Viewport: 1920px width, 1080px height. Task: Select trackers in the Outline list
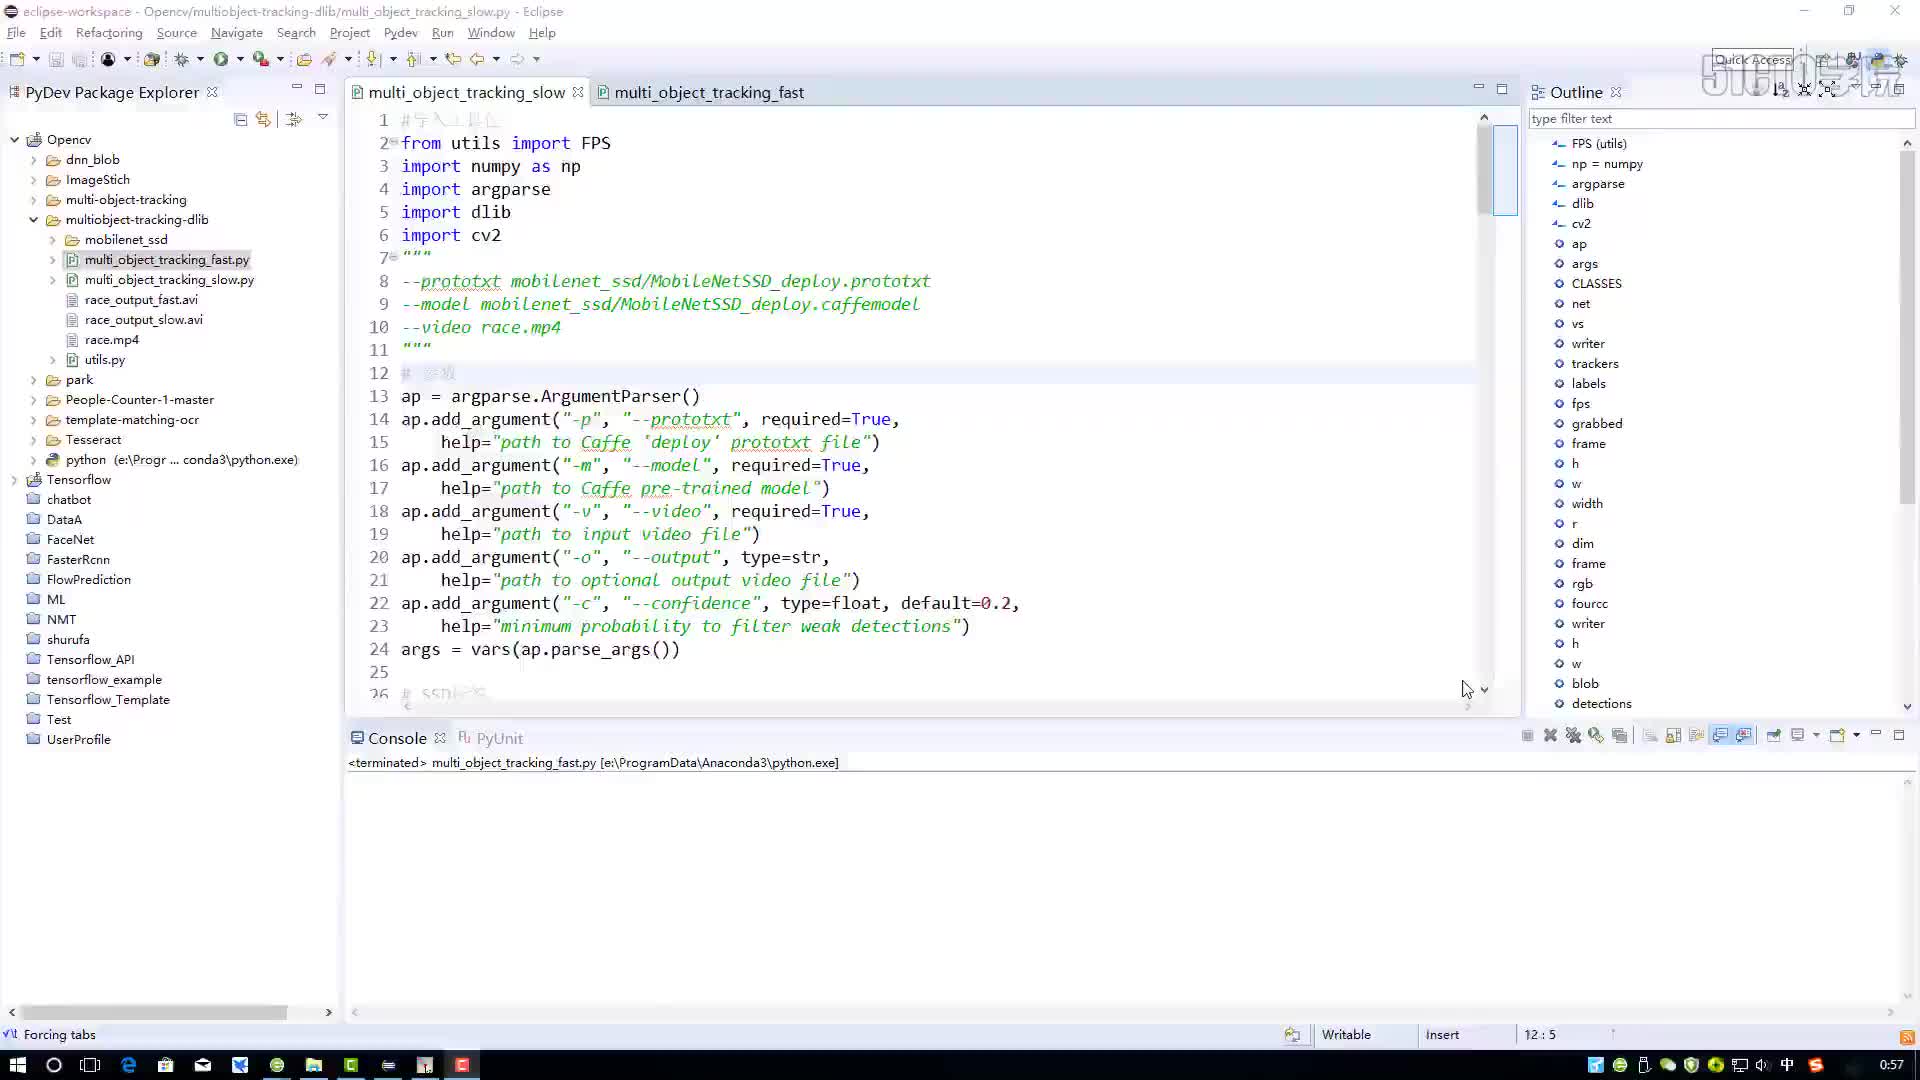coord(1594,364)
